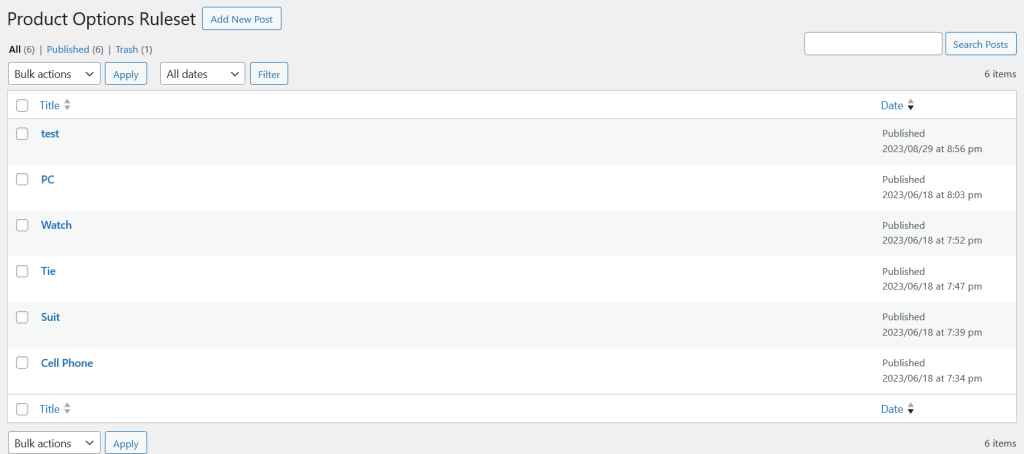The image size is (1024, 454).
Task: Open the PC ruleset link
Action: point(47,179)
